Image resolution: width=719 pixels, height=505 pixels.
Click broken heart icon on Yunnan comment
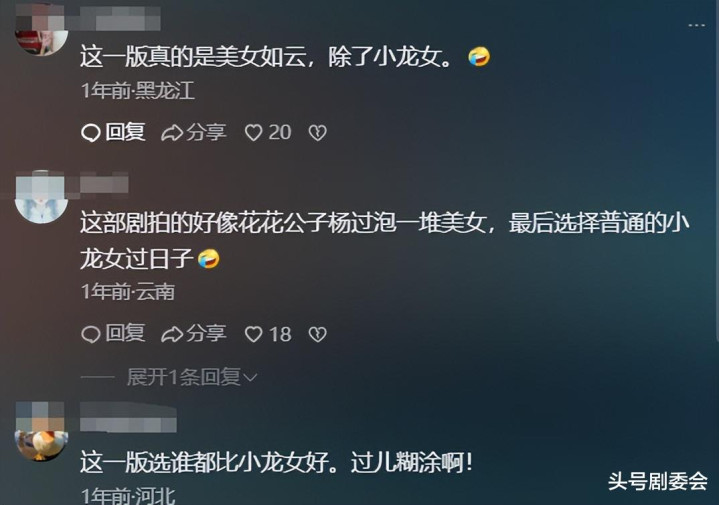coord(317,334)
